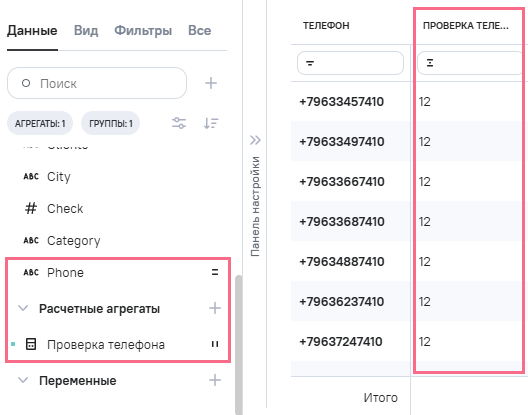Toggle the АГРЕГАТЫ: 1 filter chip
The height and width of the screenshot is (415, 528).
[x=40, y=123]
